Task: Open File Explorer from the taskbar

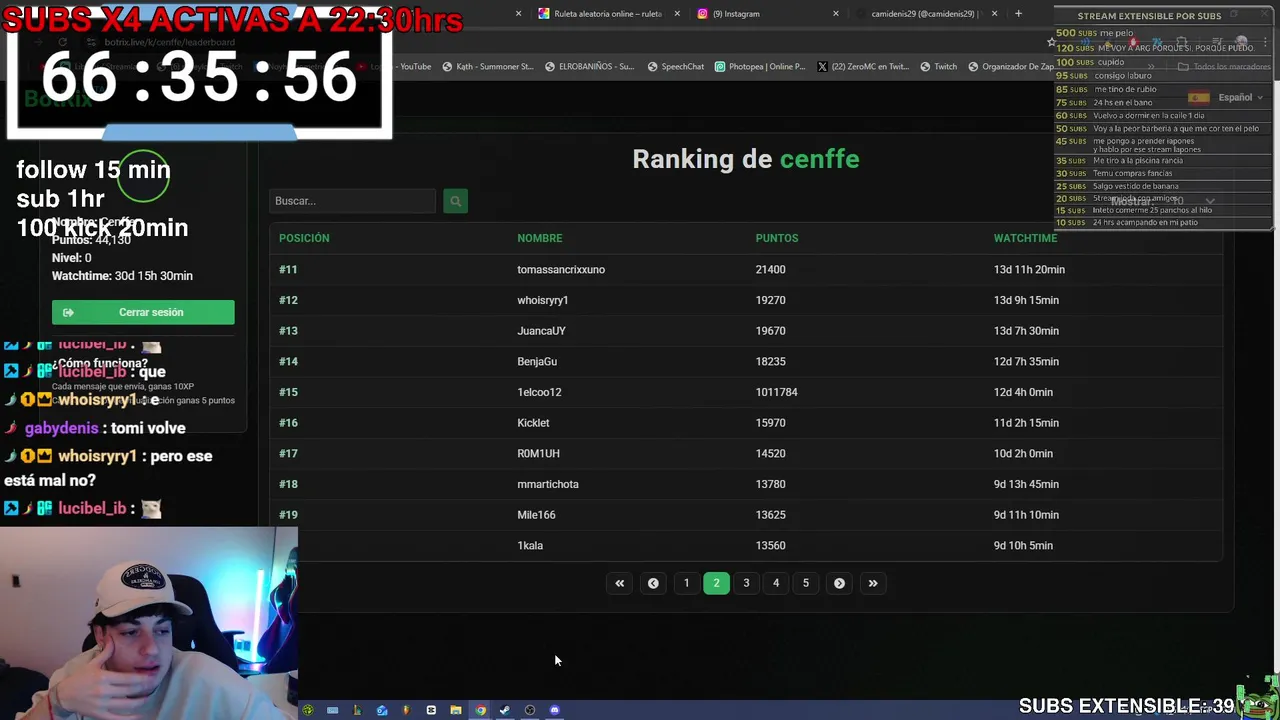Action: point(456,710)
